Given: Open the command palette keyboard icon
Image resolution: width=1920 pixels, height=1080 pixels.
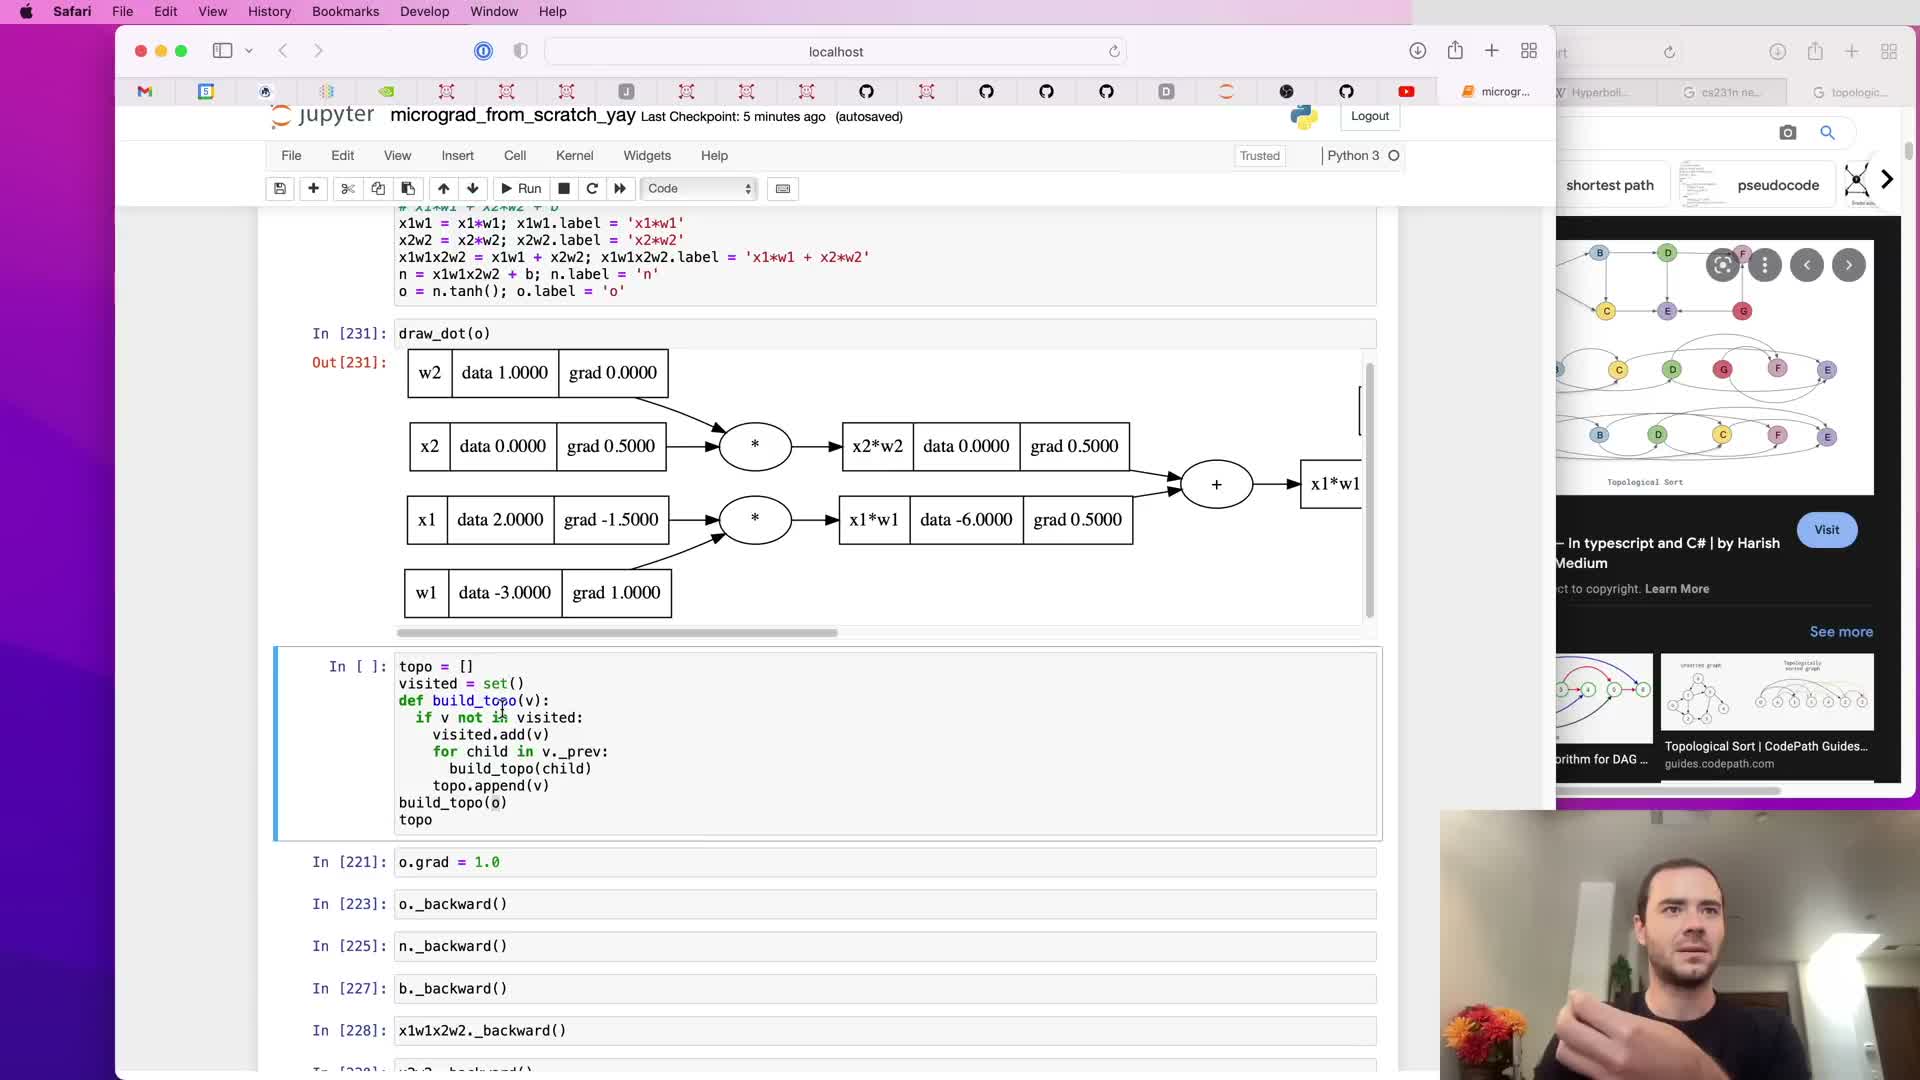Looking at the screenshot, I should click(783, 188).
